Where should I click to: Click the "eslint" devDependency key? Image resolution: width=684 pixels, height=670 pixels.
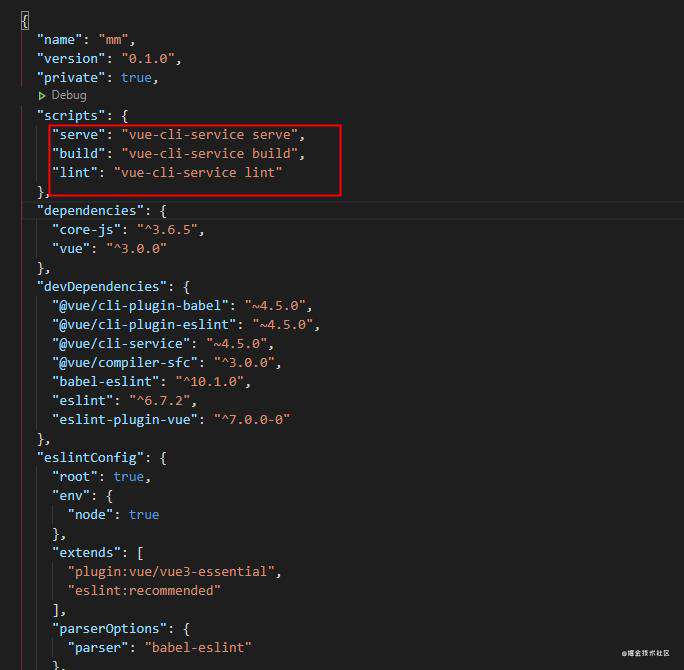tap(82, 401)
